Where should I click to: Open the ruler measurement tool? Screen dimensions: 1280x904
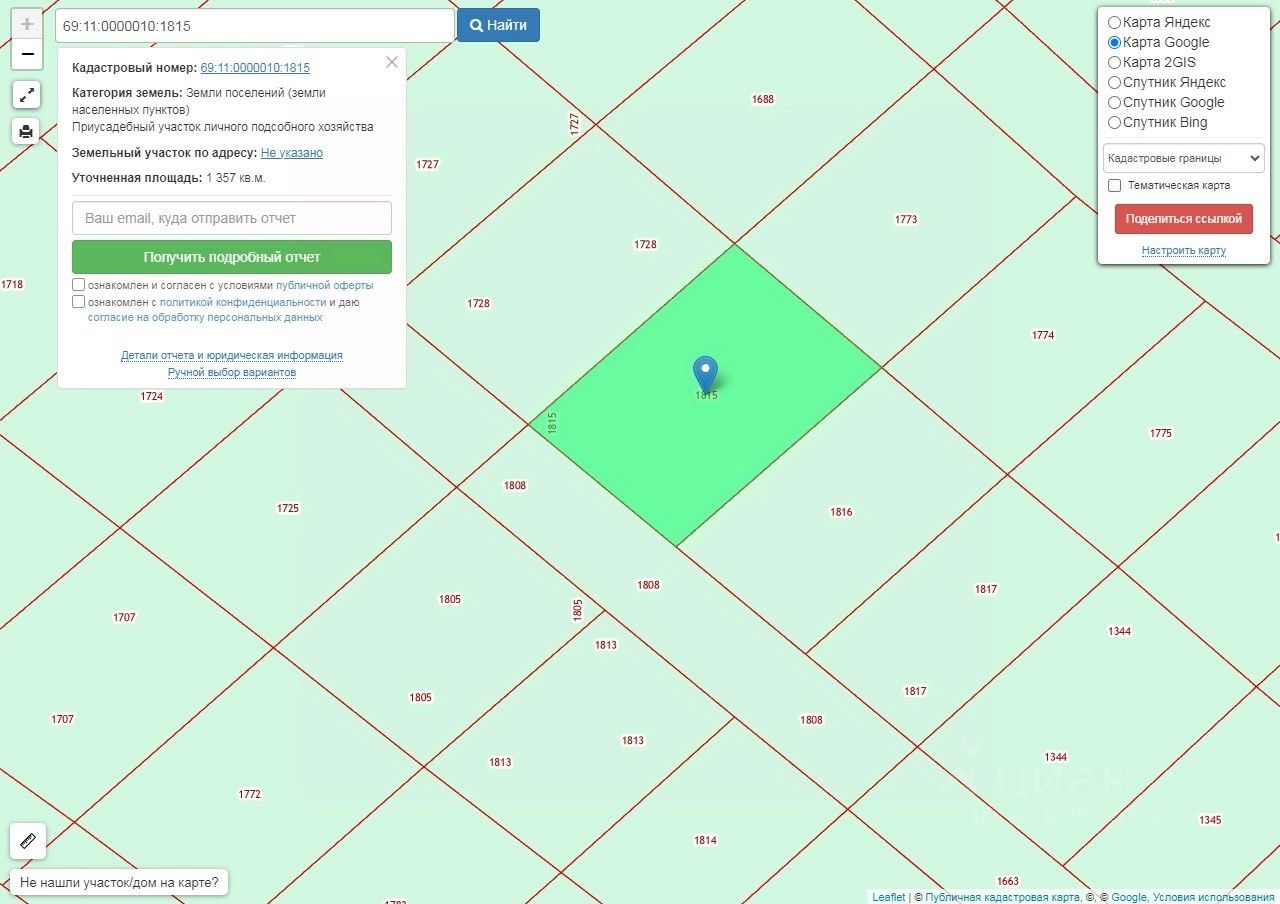28,841
